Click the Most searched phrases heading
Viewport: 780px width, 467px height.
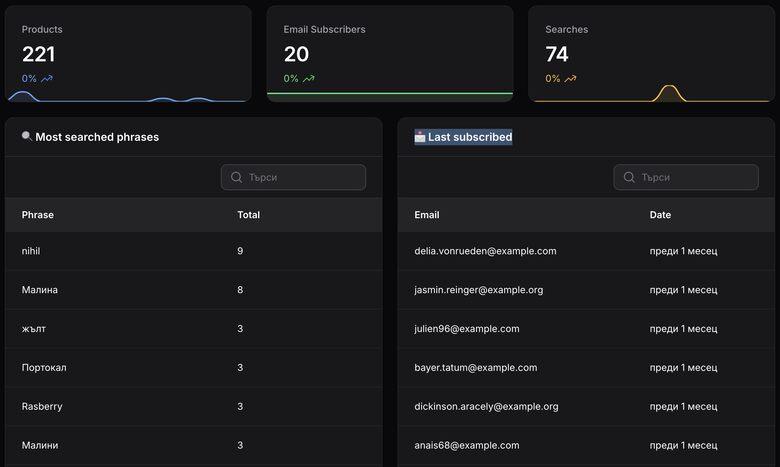click(97, 137)
